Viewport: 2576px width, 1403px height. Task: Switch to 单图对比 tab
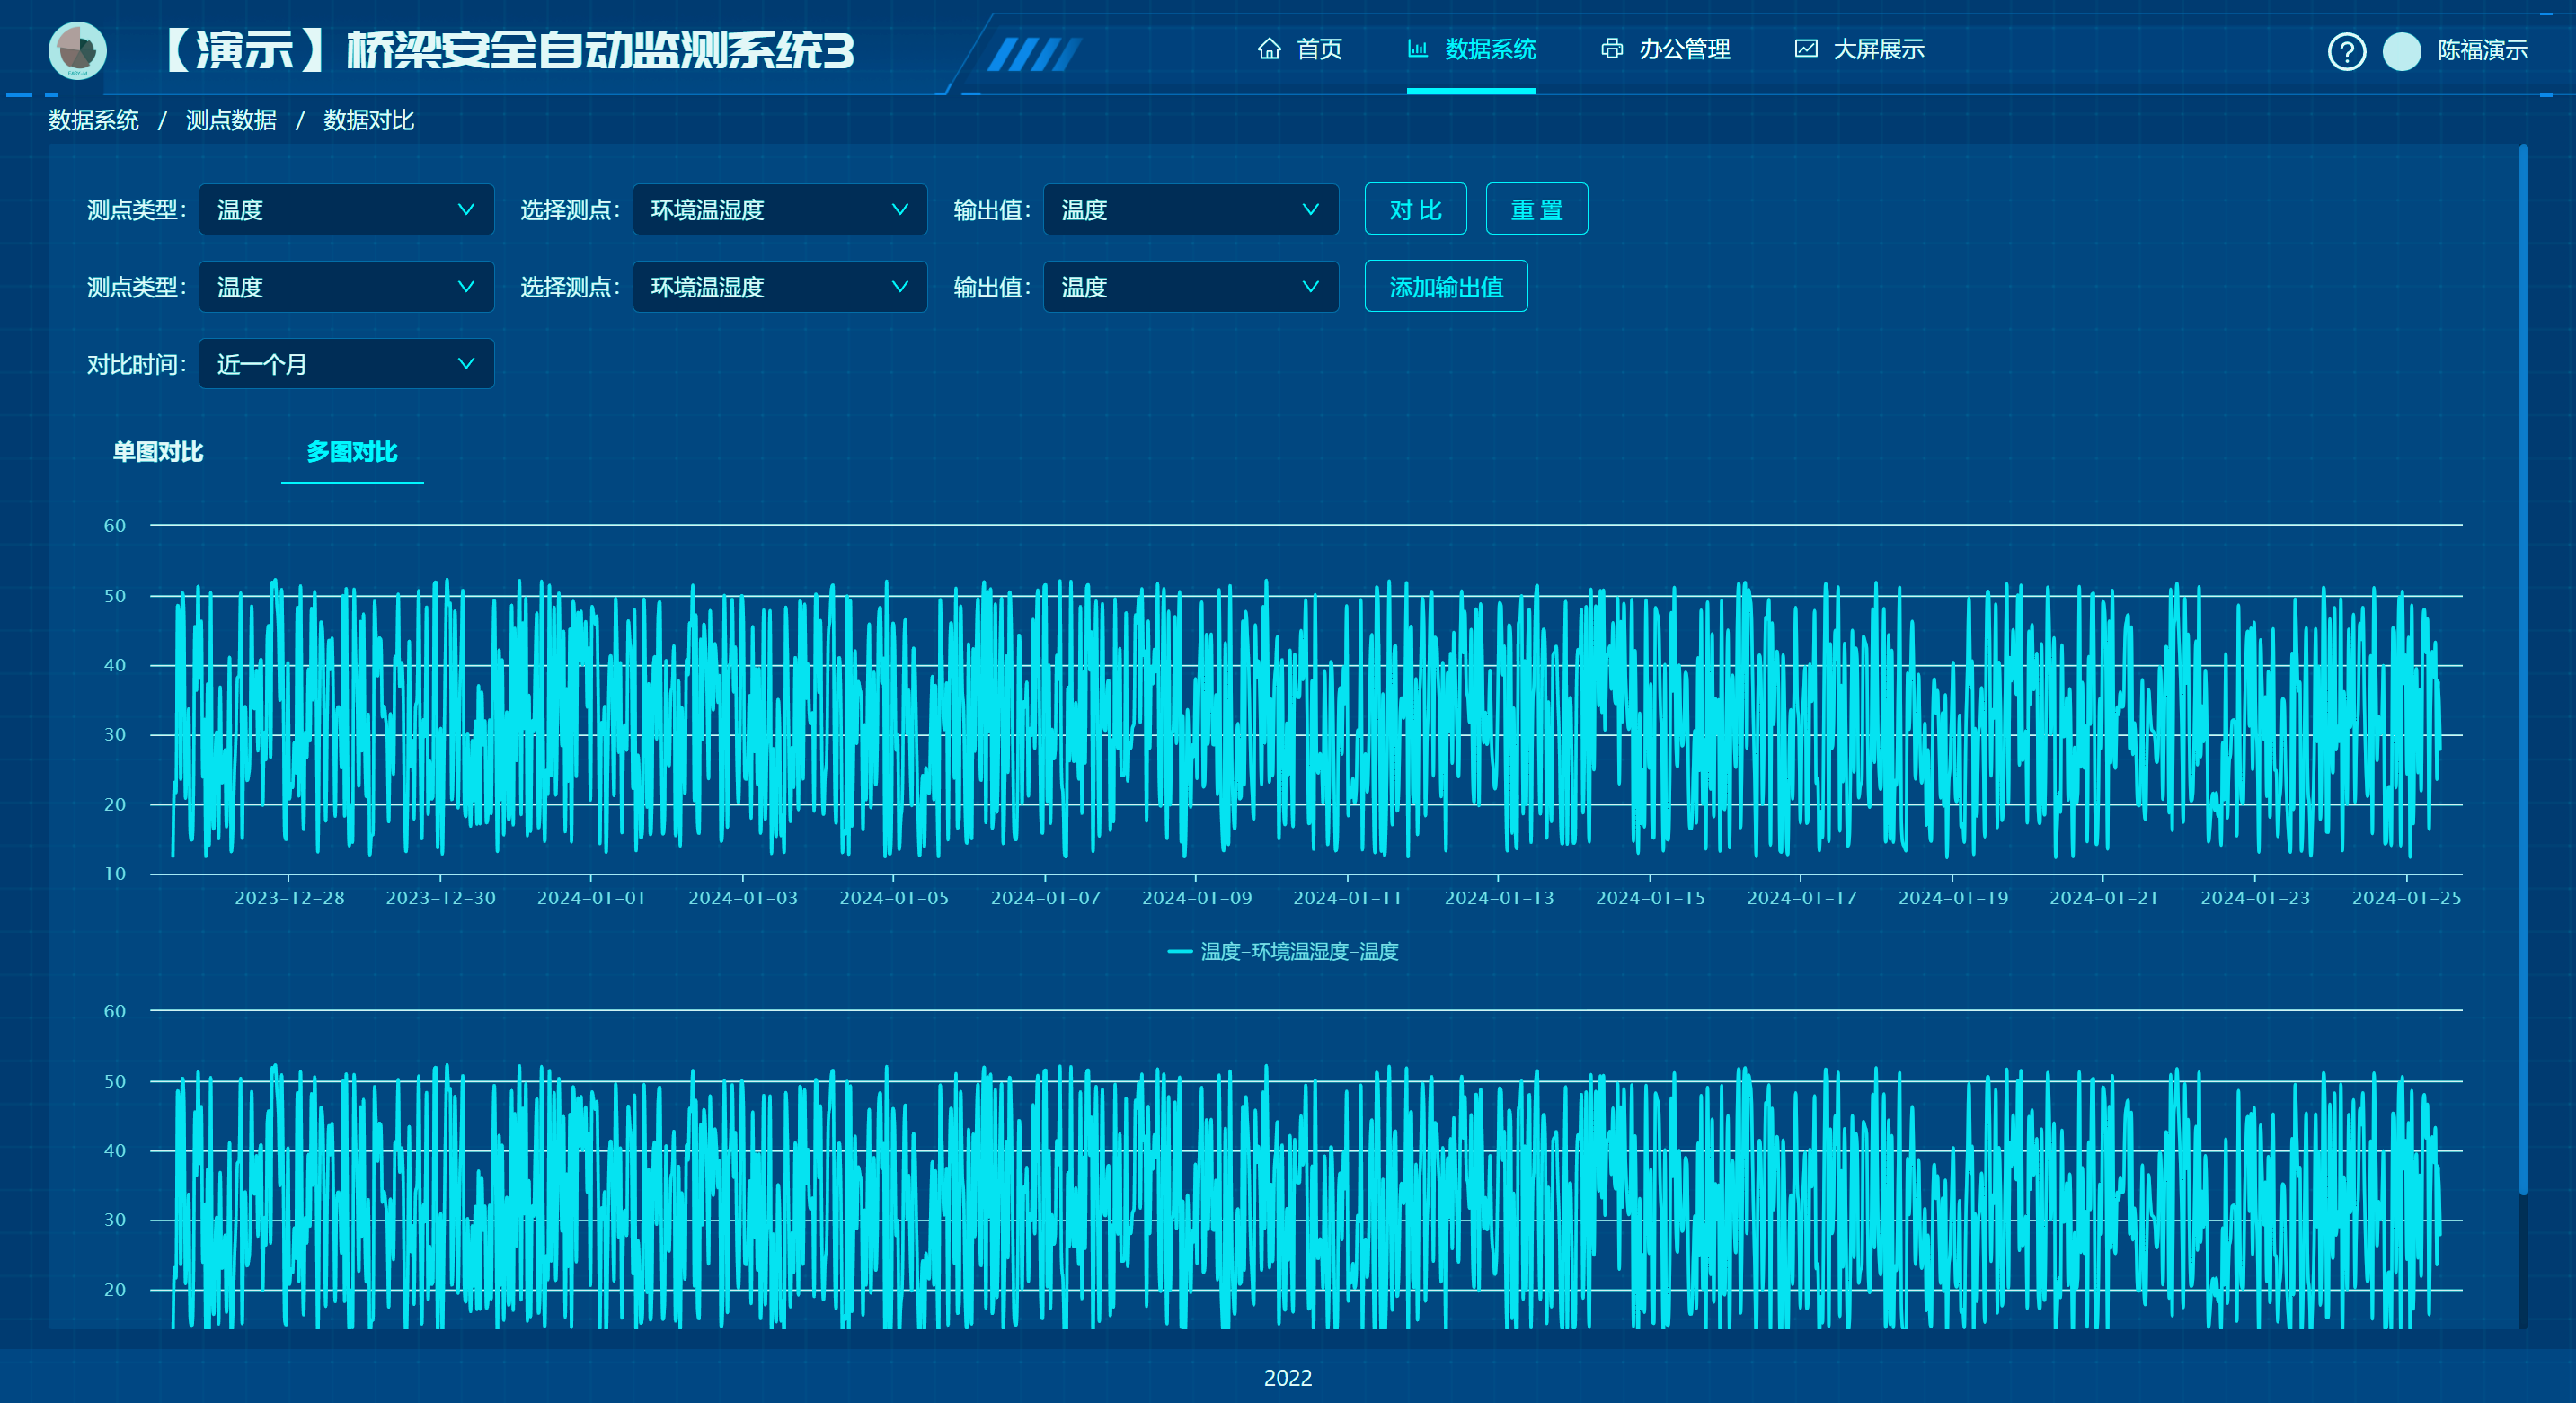158,452
